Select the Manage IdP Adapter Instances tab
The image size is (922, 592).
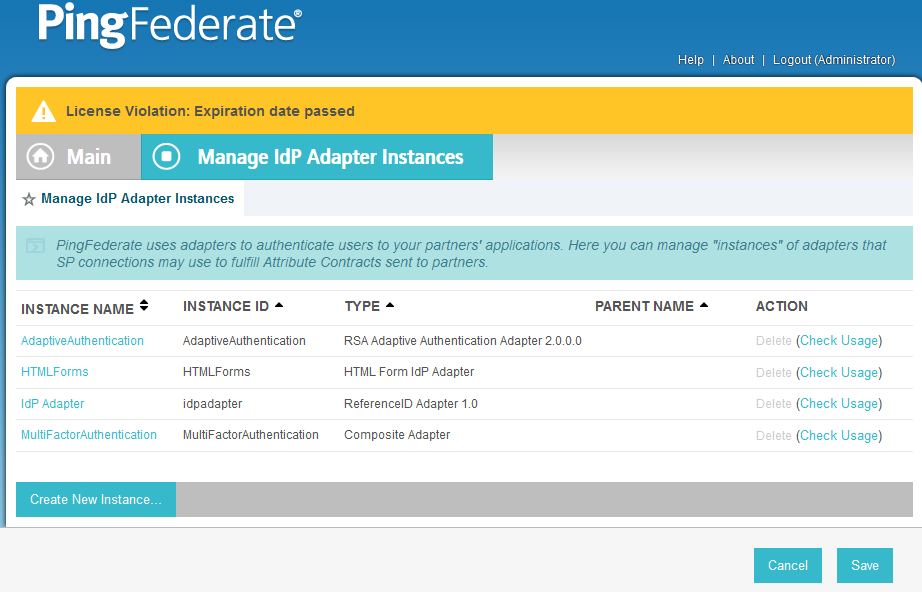pos(317,157)
